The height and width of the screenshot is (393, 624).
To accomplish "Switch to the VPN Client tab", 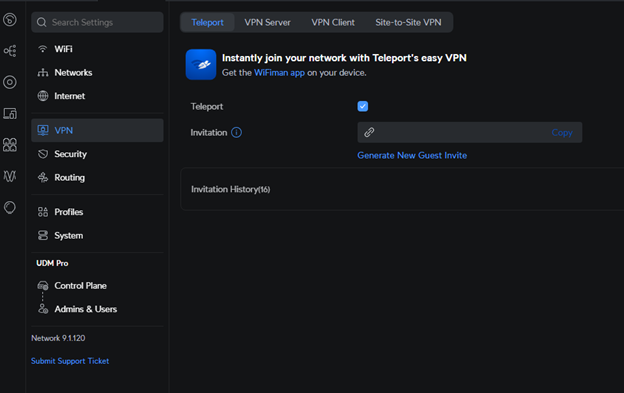I will coord(333,22).
